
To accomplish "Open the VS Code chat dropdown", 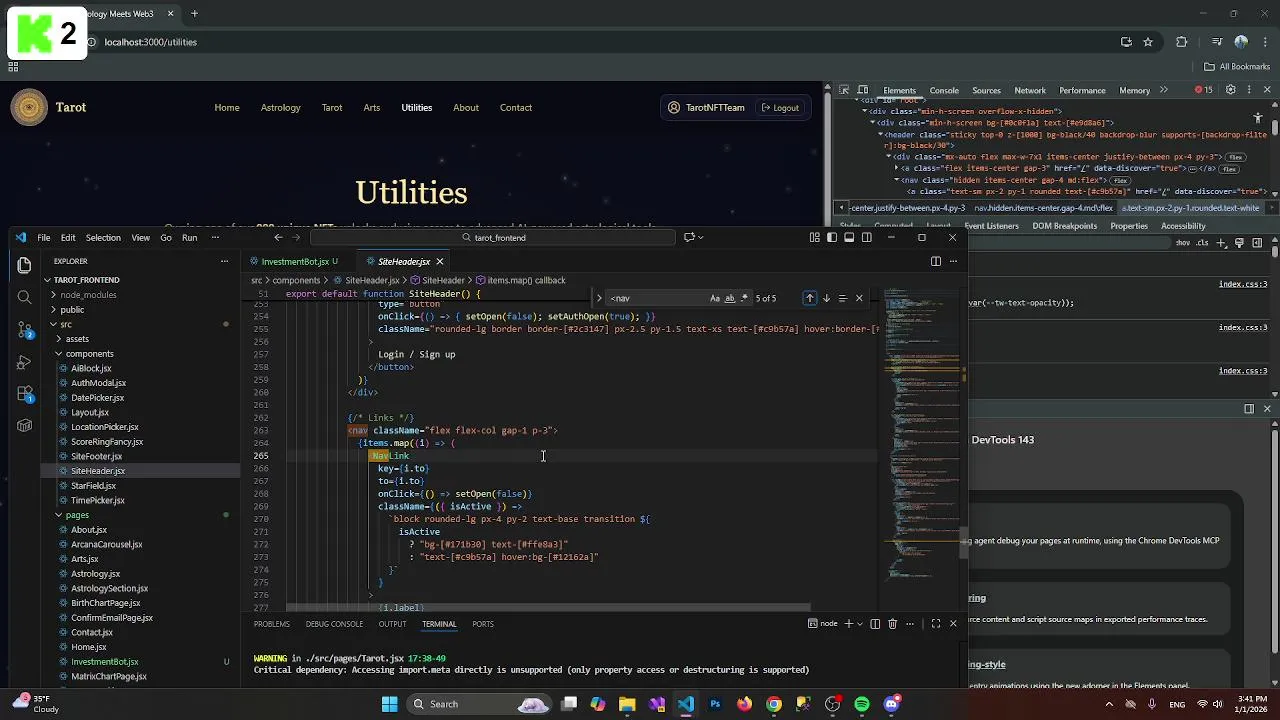I will tap(701, 238).
